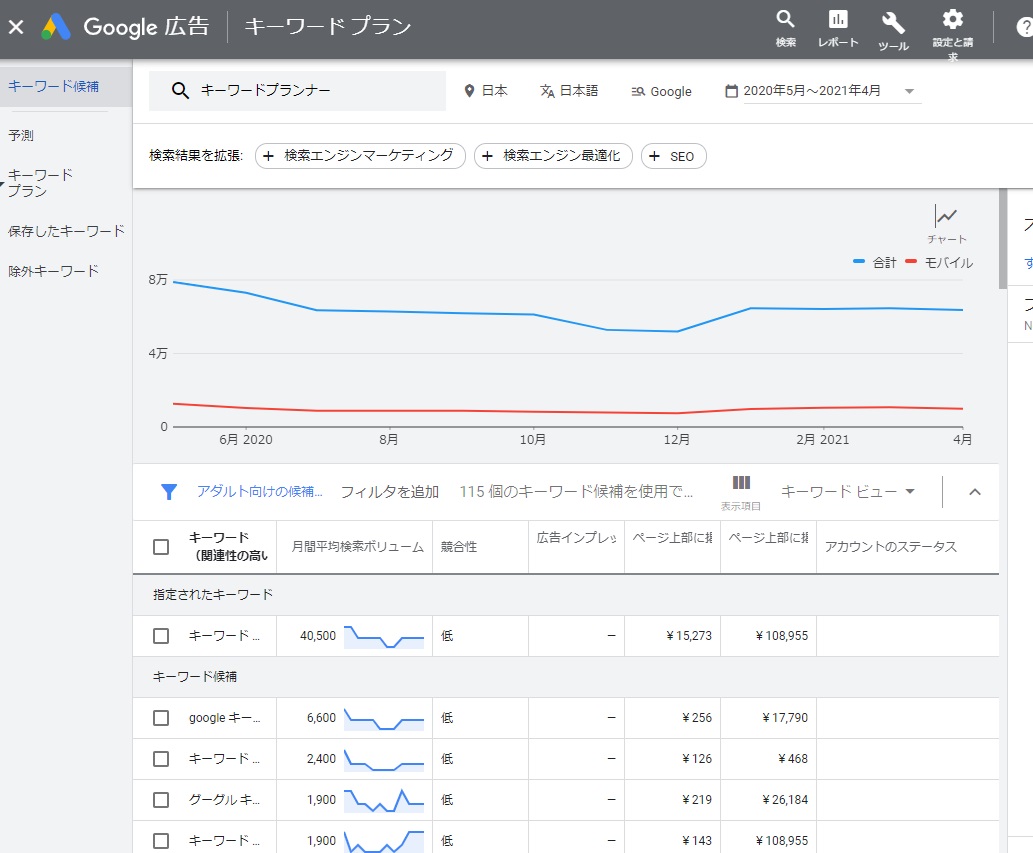
Task: Check the box for the 6,600 volume keyword
Action: (161, 718)
